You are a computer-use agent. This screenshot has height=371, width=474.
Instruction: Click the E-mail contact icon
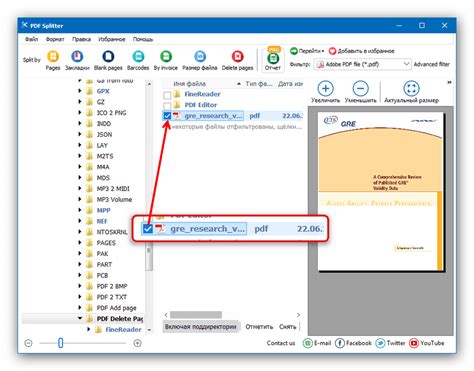coord(307,343)
